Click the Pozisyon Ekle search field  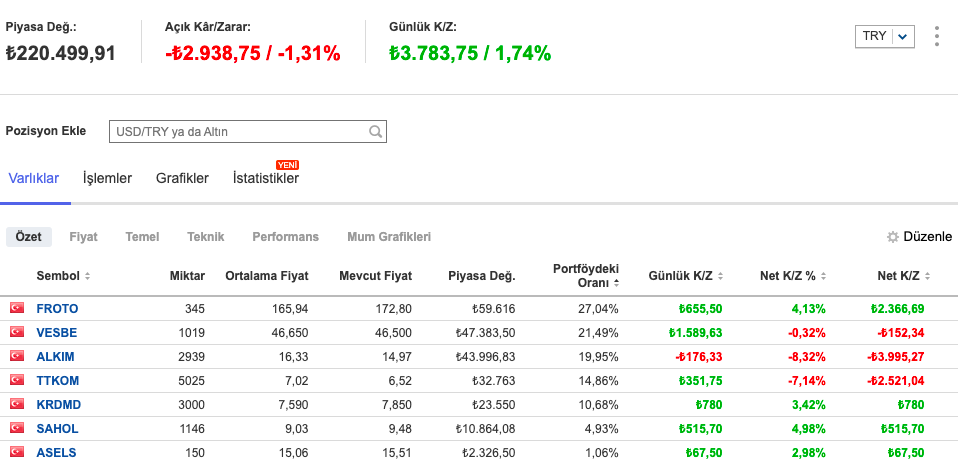pyautogui.click(x=238, y=131)
